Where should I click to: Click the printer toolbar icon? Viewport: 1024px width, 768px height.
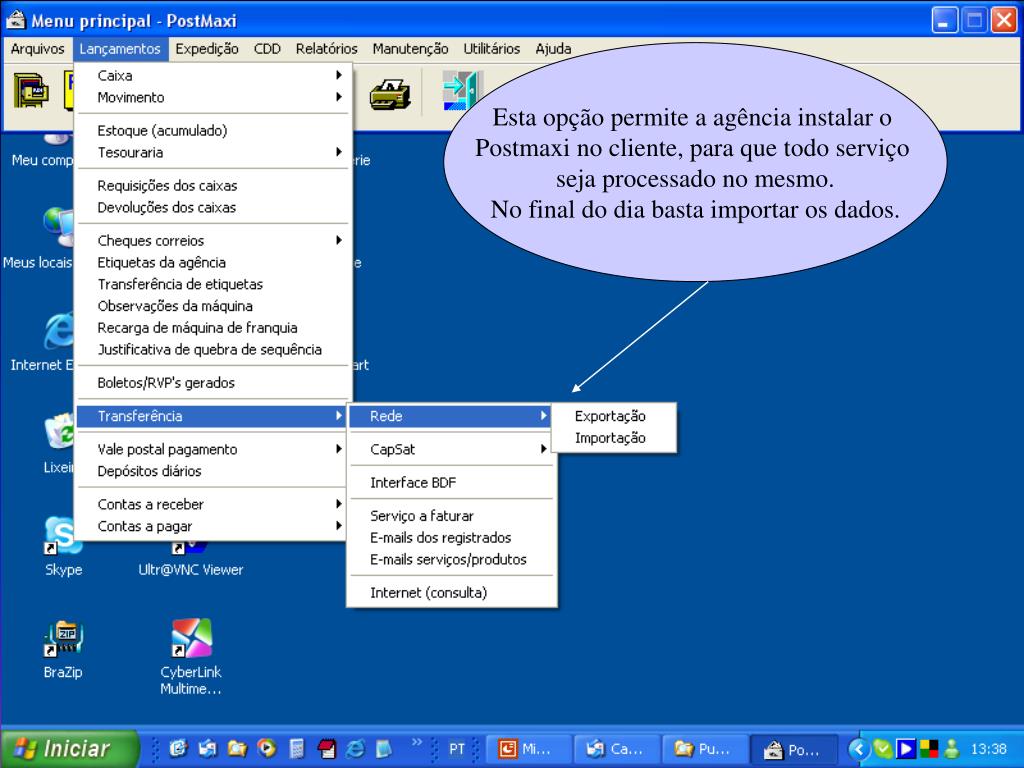pos(390,95)
